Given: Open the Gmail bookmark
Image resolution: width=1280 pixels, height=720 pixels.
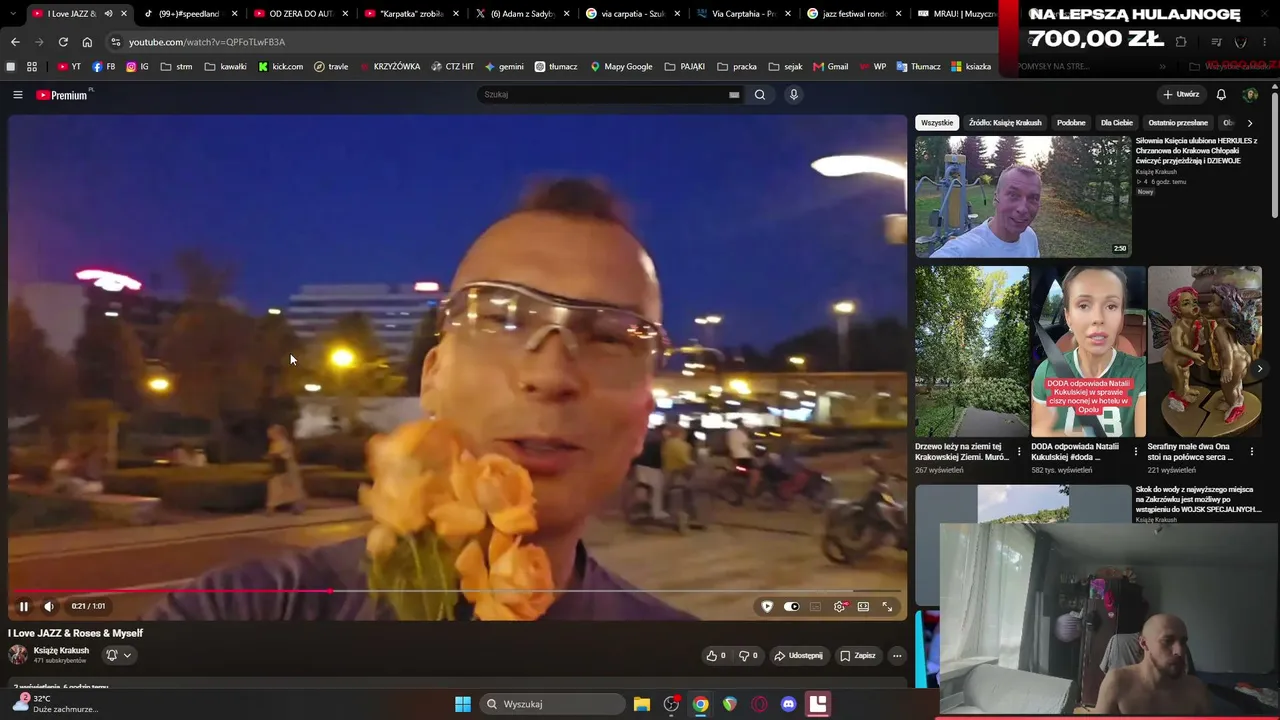Looking at the screenshot, I should pos(831,67).
